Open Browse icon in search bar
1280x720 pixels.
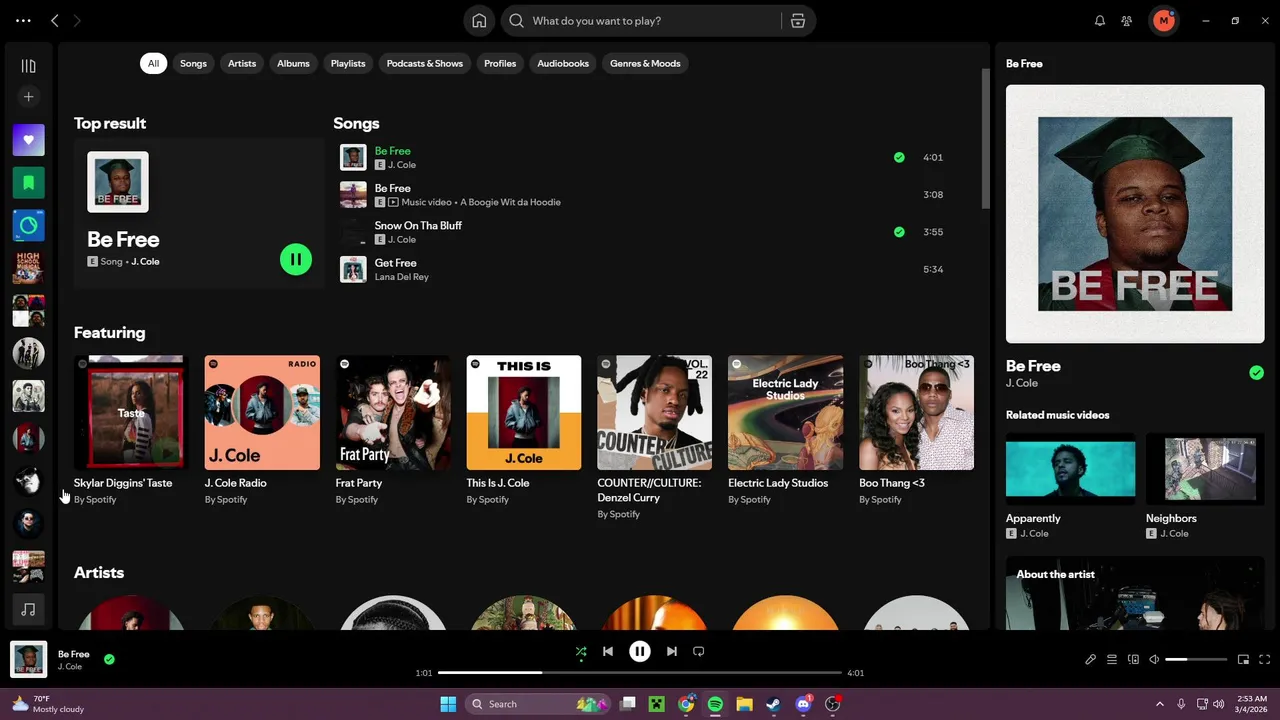(x=797, y=21)
